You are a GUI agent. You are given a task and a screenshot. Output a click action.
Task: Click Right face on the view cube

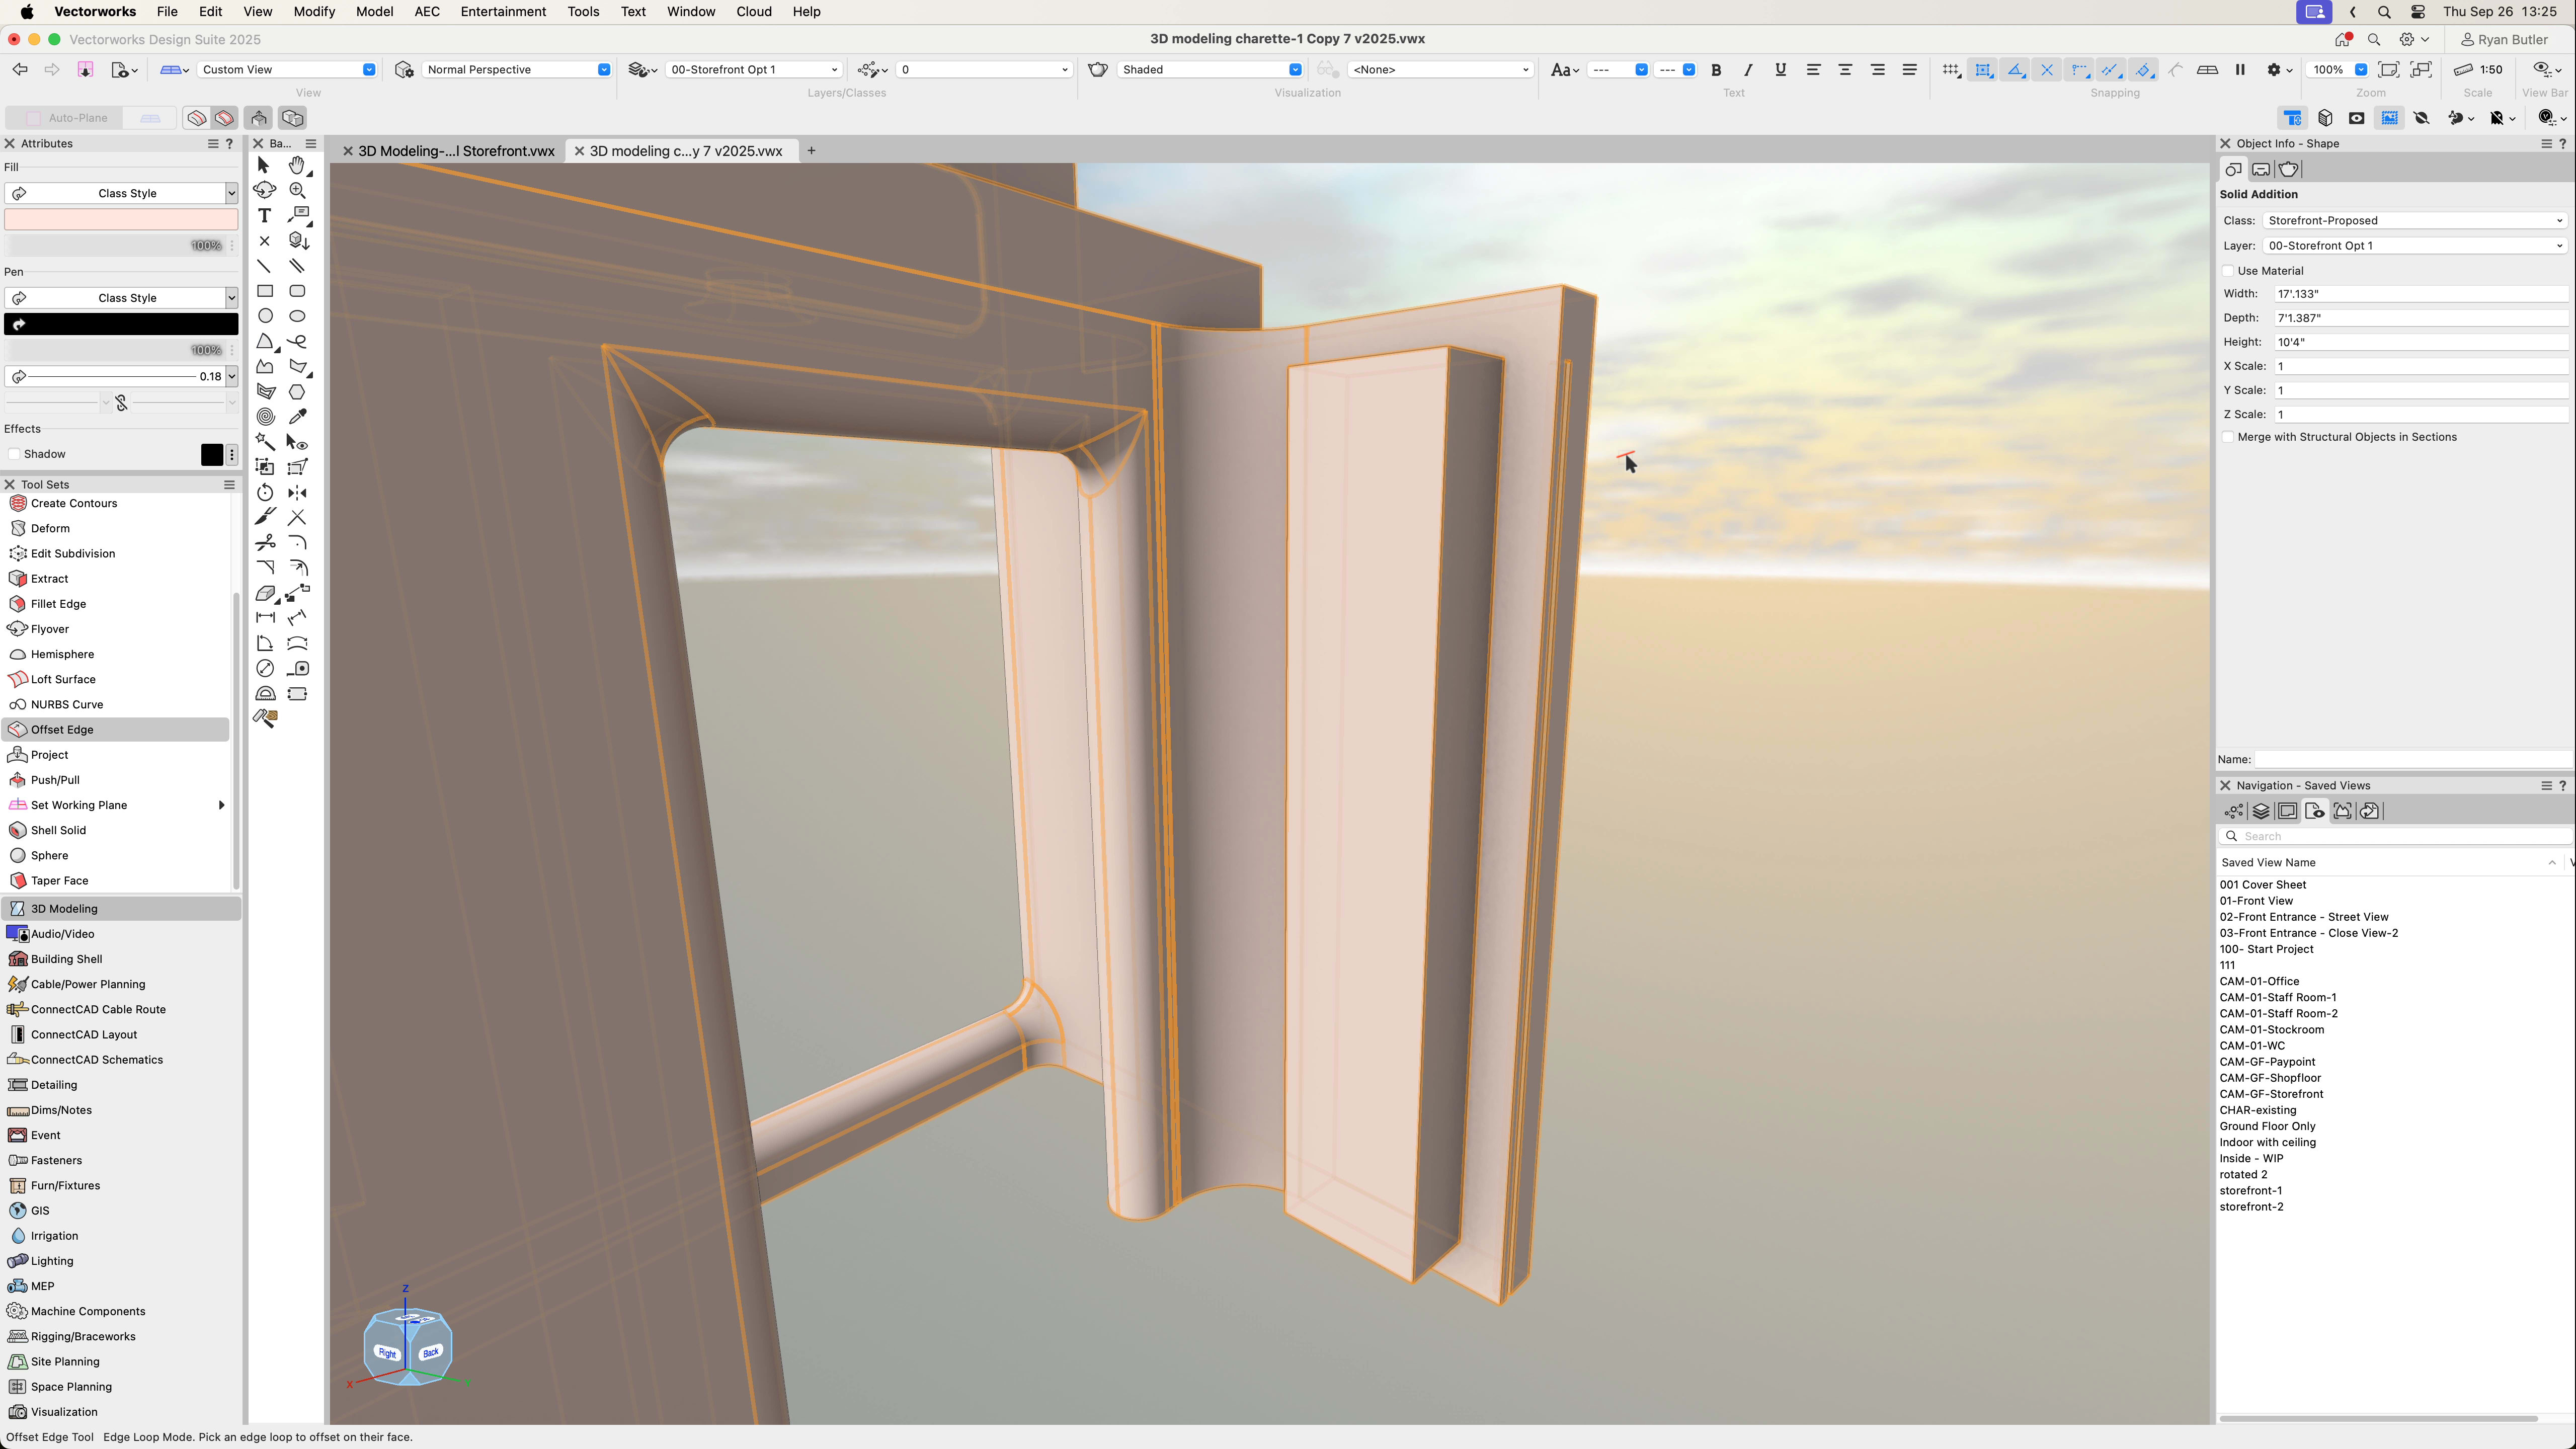[388, 1352]
